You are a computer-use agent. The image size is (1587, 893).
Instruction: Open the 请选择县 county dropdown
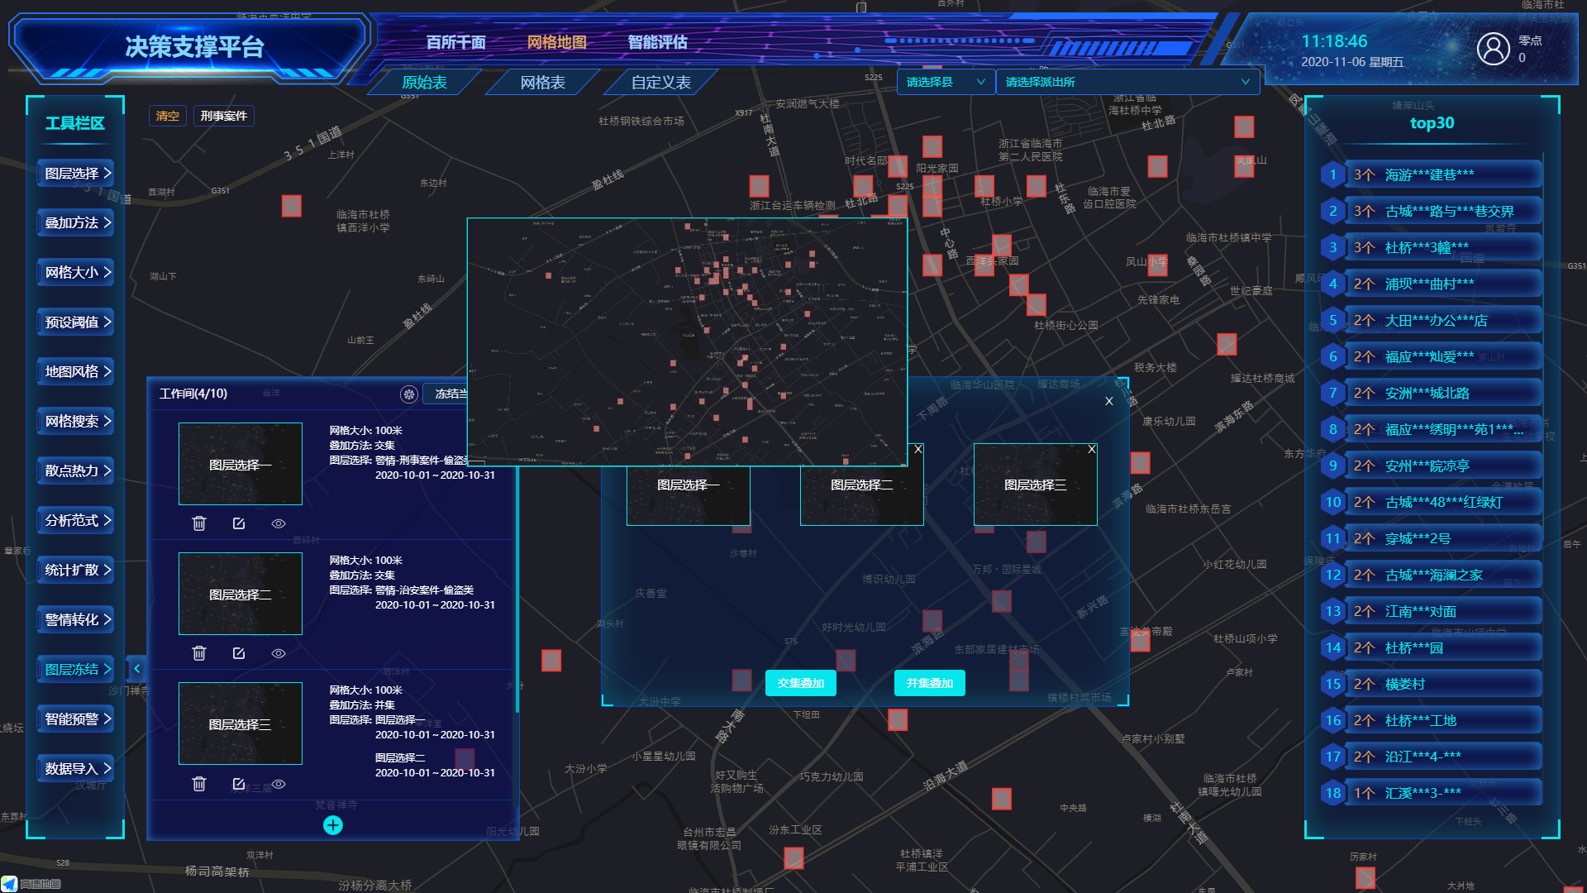(x=944, y=82)
